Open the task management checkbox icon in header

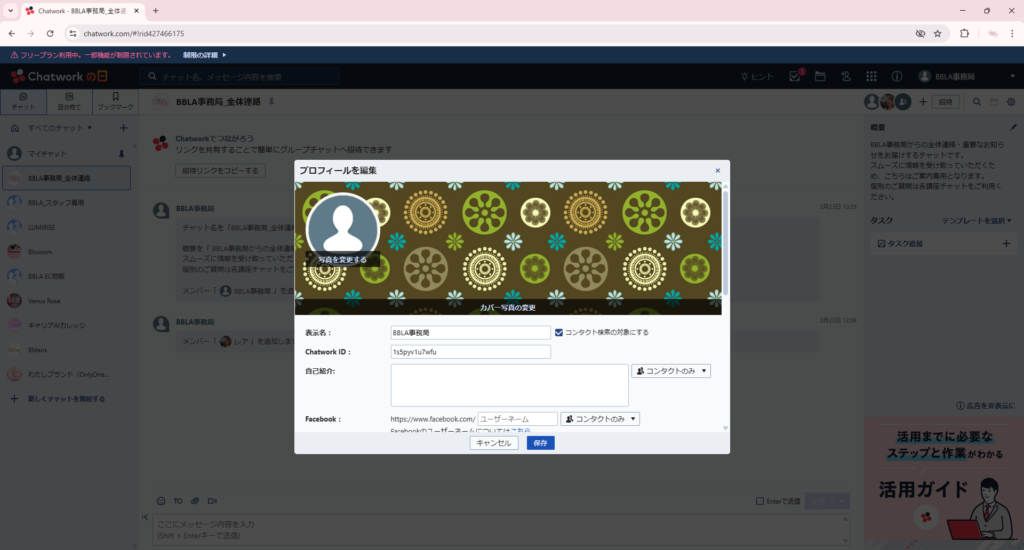(x=795, y=77)
